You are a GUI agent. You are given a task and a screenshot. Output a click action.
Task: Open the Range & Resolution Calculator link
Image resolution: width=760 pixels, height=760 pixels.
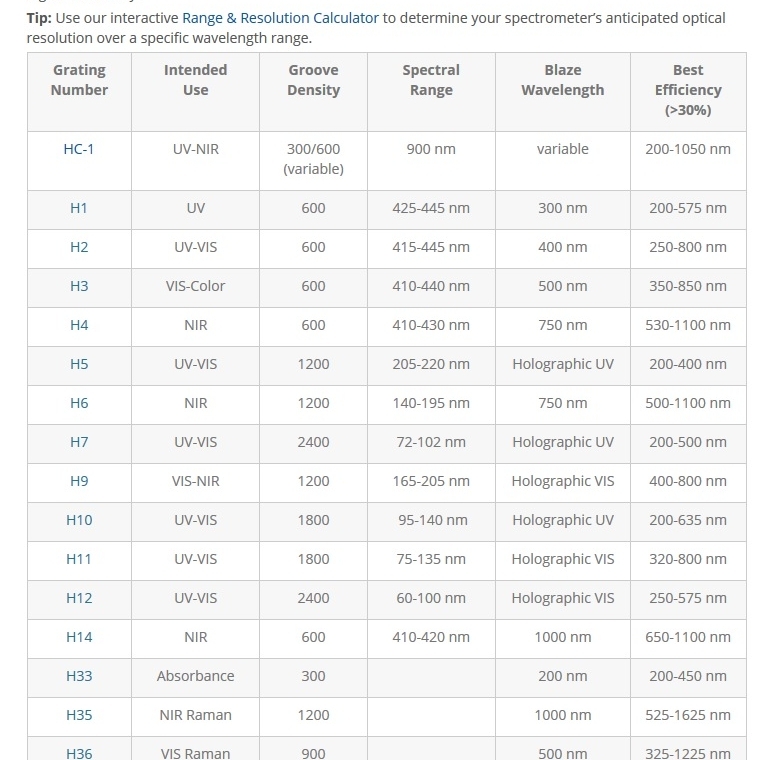pos(280,18)
